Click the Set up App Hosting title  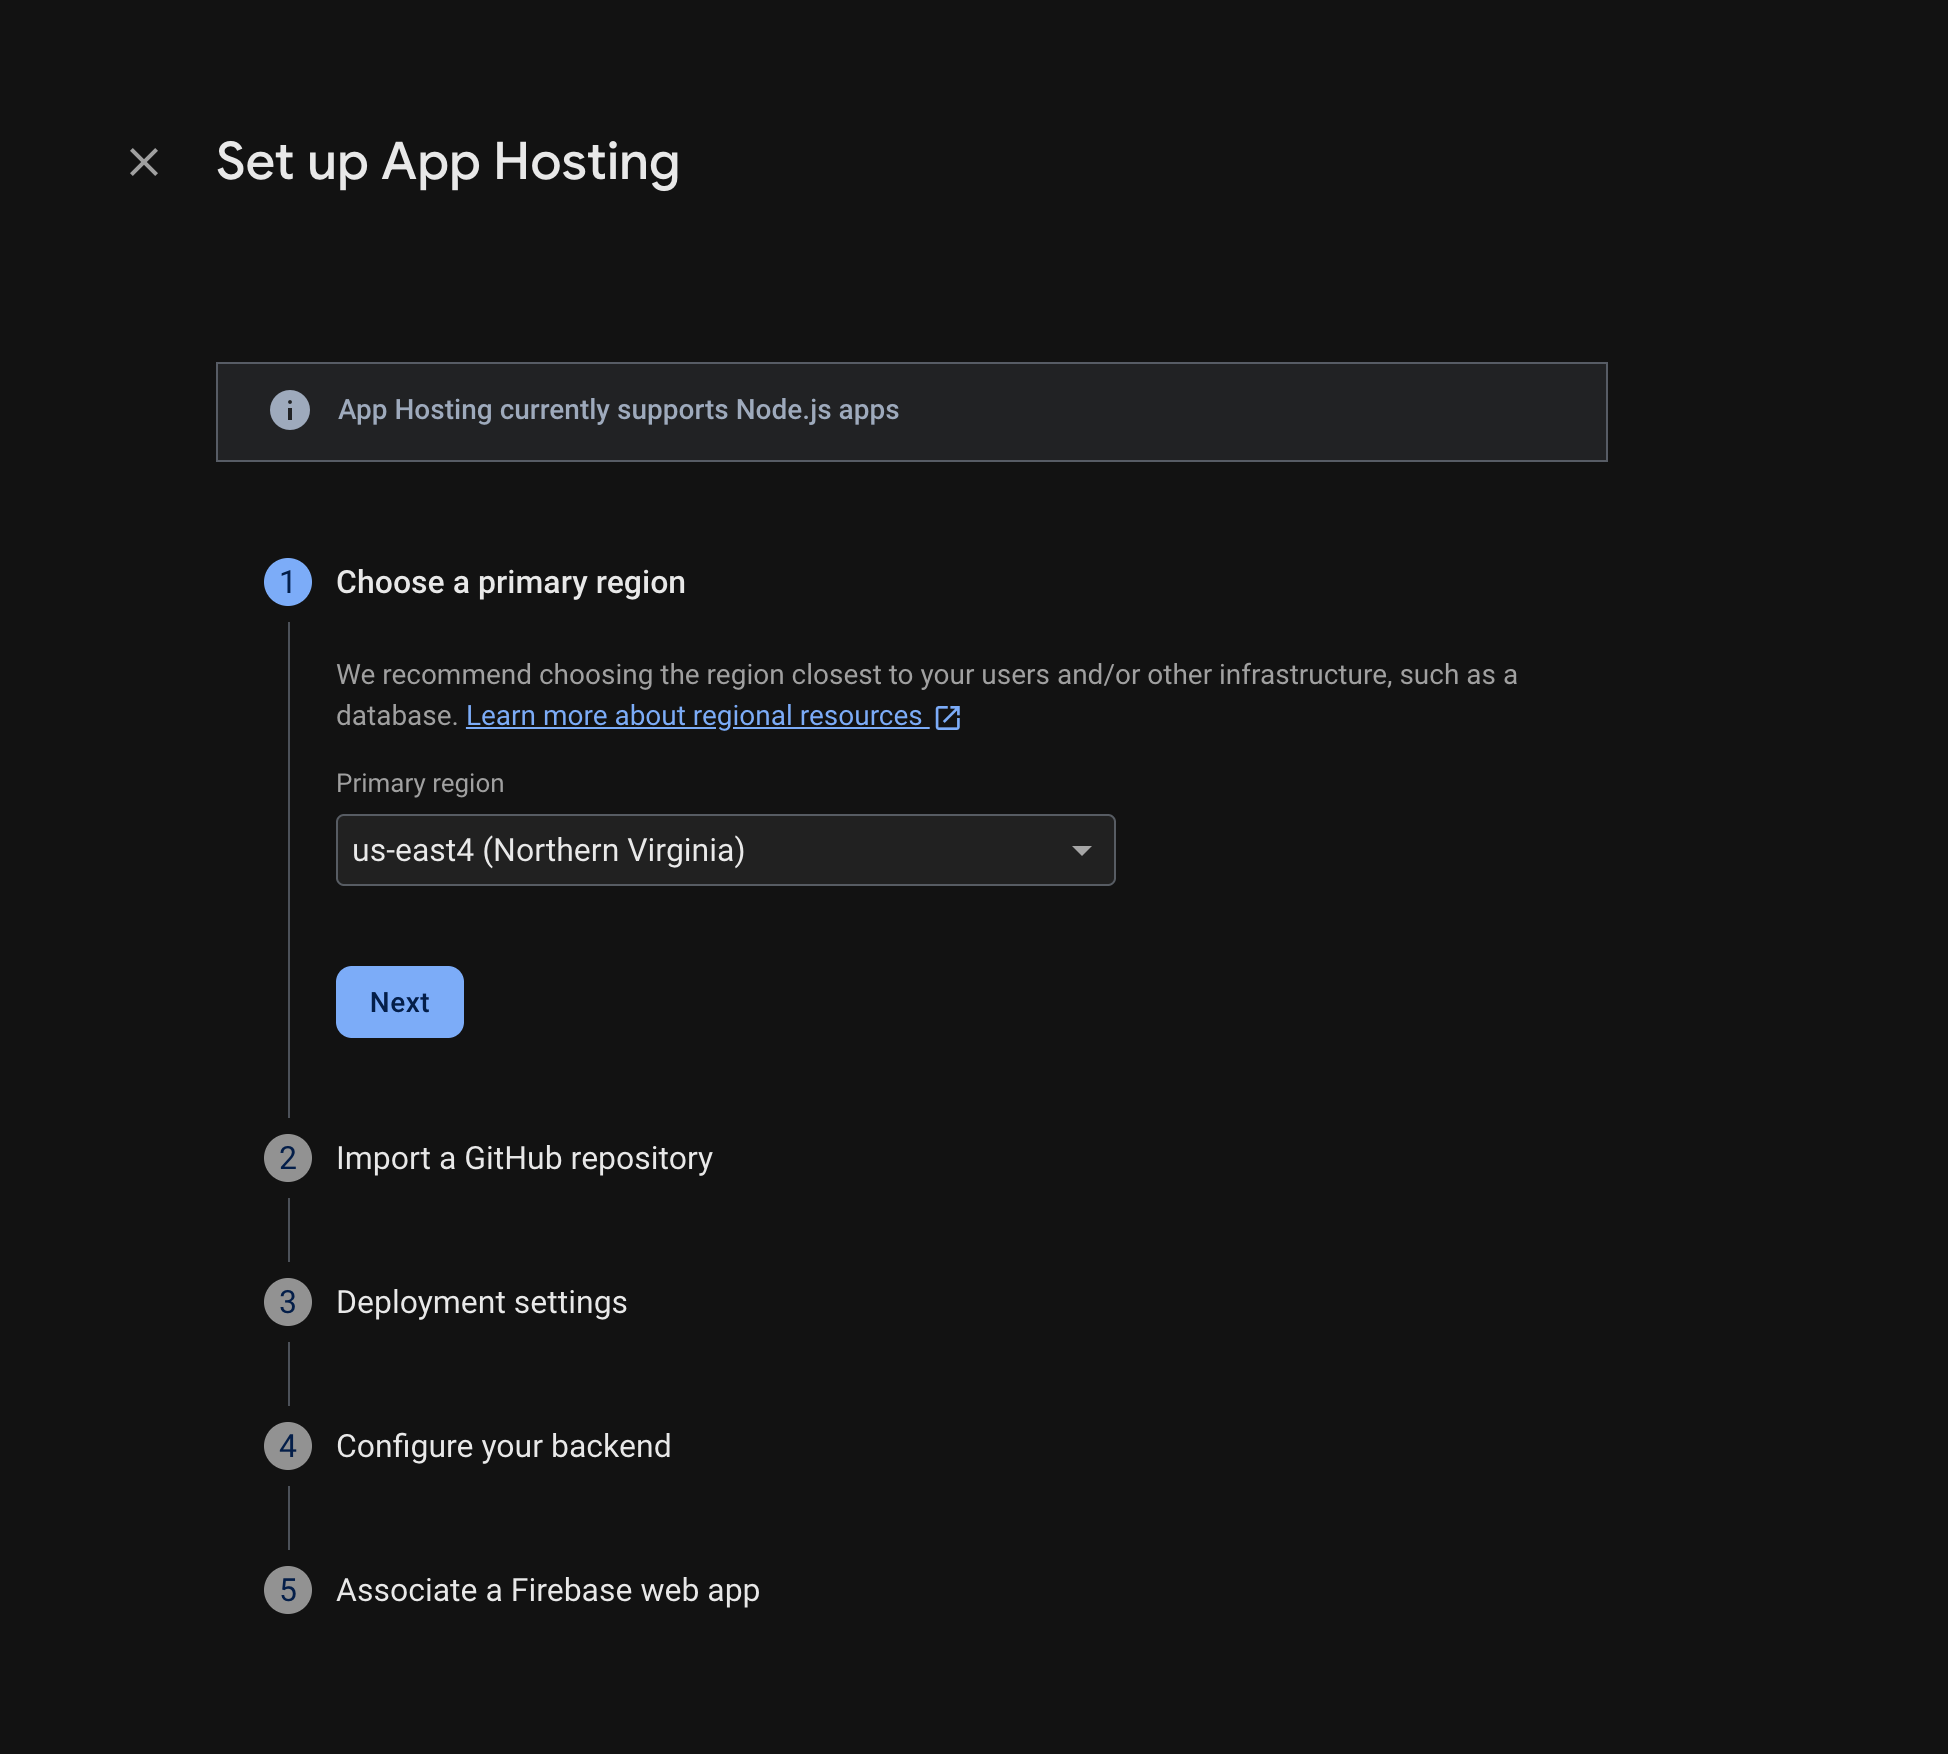click(x=448, y=162)
